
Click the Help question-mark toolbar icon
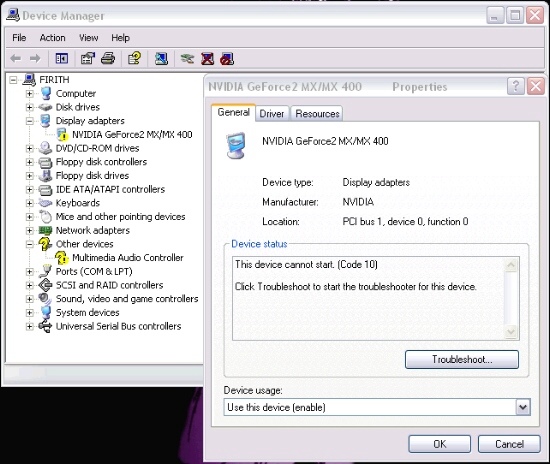pos(134,58)
